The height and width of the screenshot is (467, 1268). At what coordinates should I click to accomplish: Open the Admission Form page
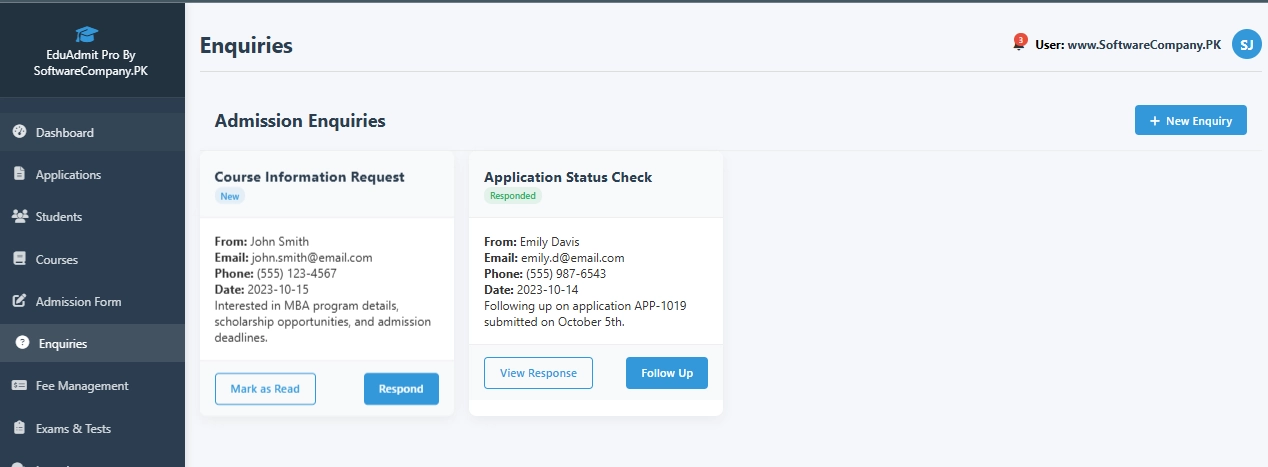(x=92, y=301)
